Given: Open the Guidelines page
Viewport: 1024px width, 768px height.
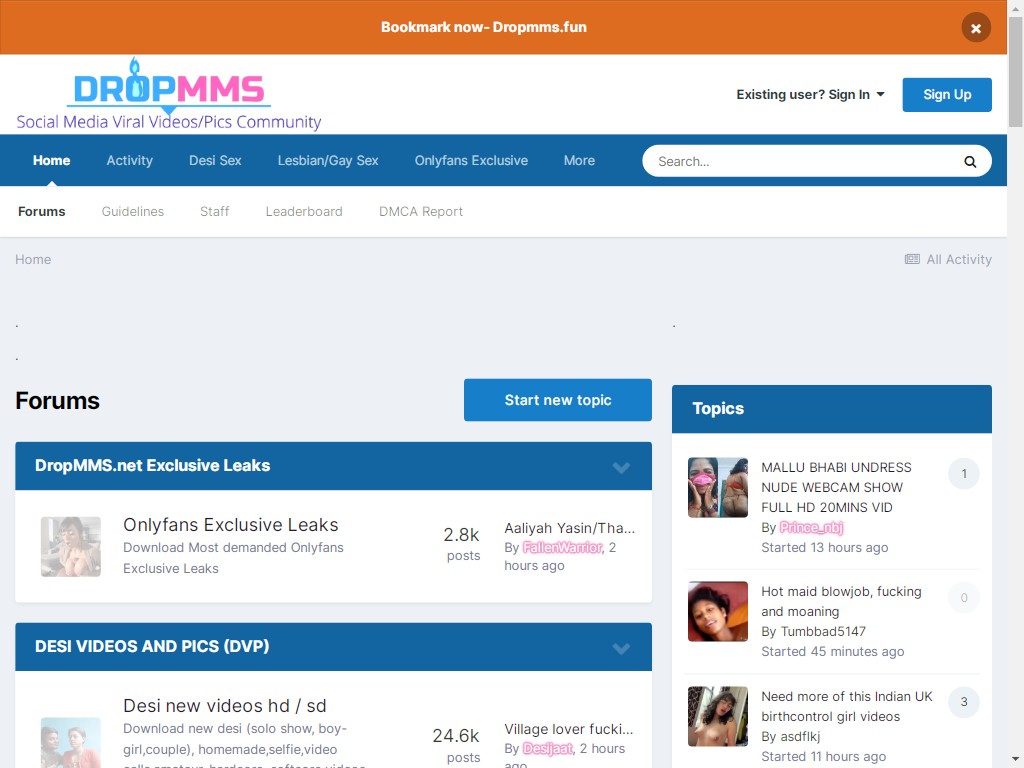Looking at the screenshot, I should tap(133, 212).
